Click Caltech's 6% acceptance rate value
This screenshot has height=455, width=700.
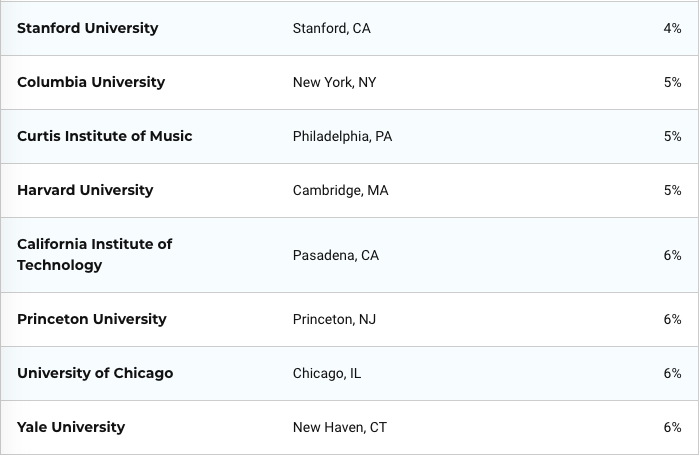point(672,255)
